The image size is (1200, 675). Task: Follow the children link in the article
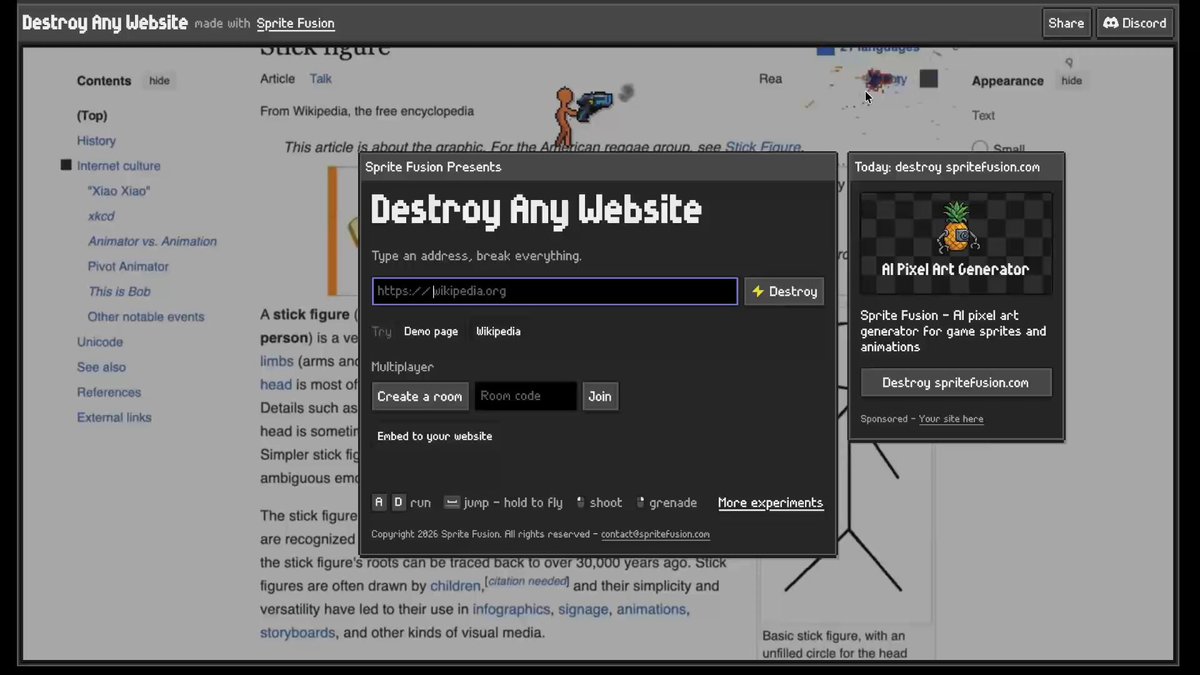(456, 586)
